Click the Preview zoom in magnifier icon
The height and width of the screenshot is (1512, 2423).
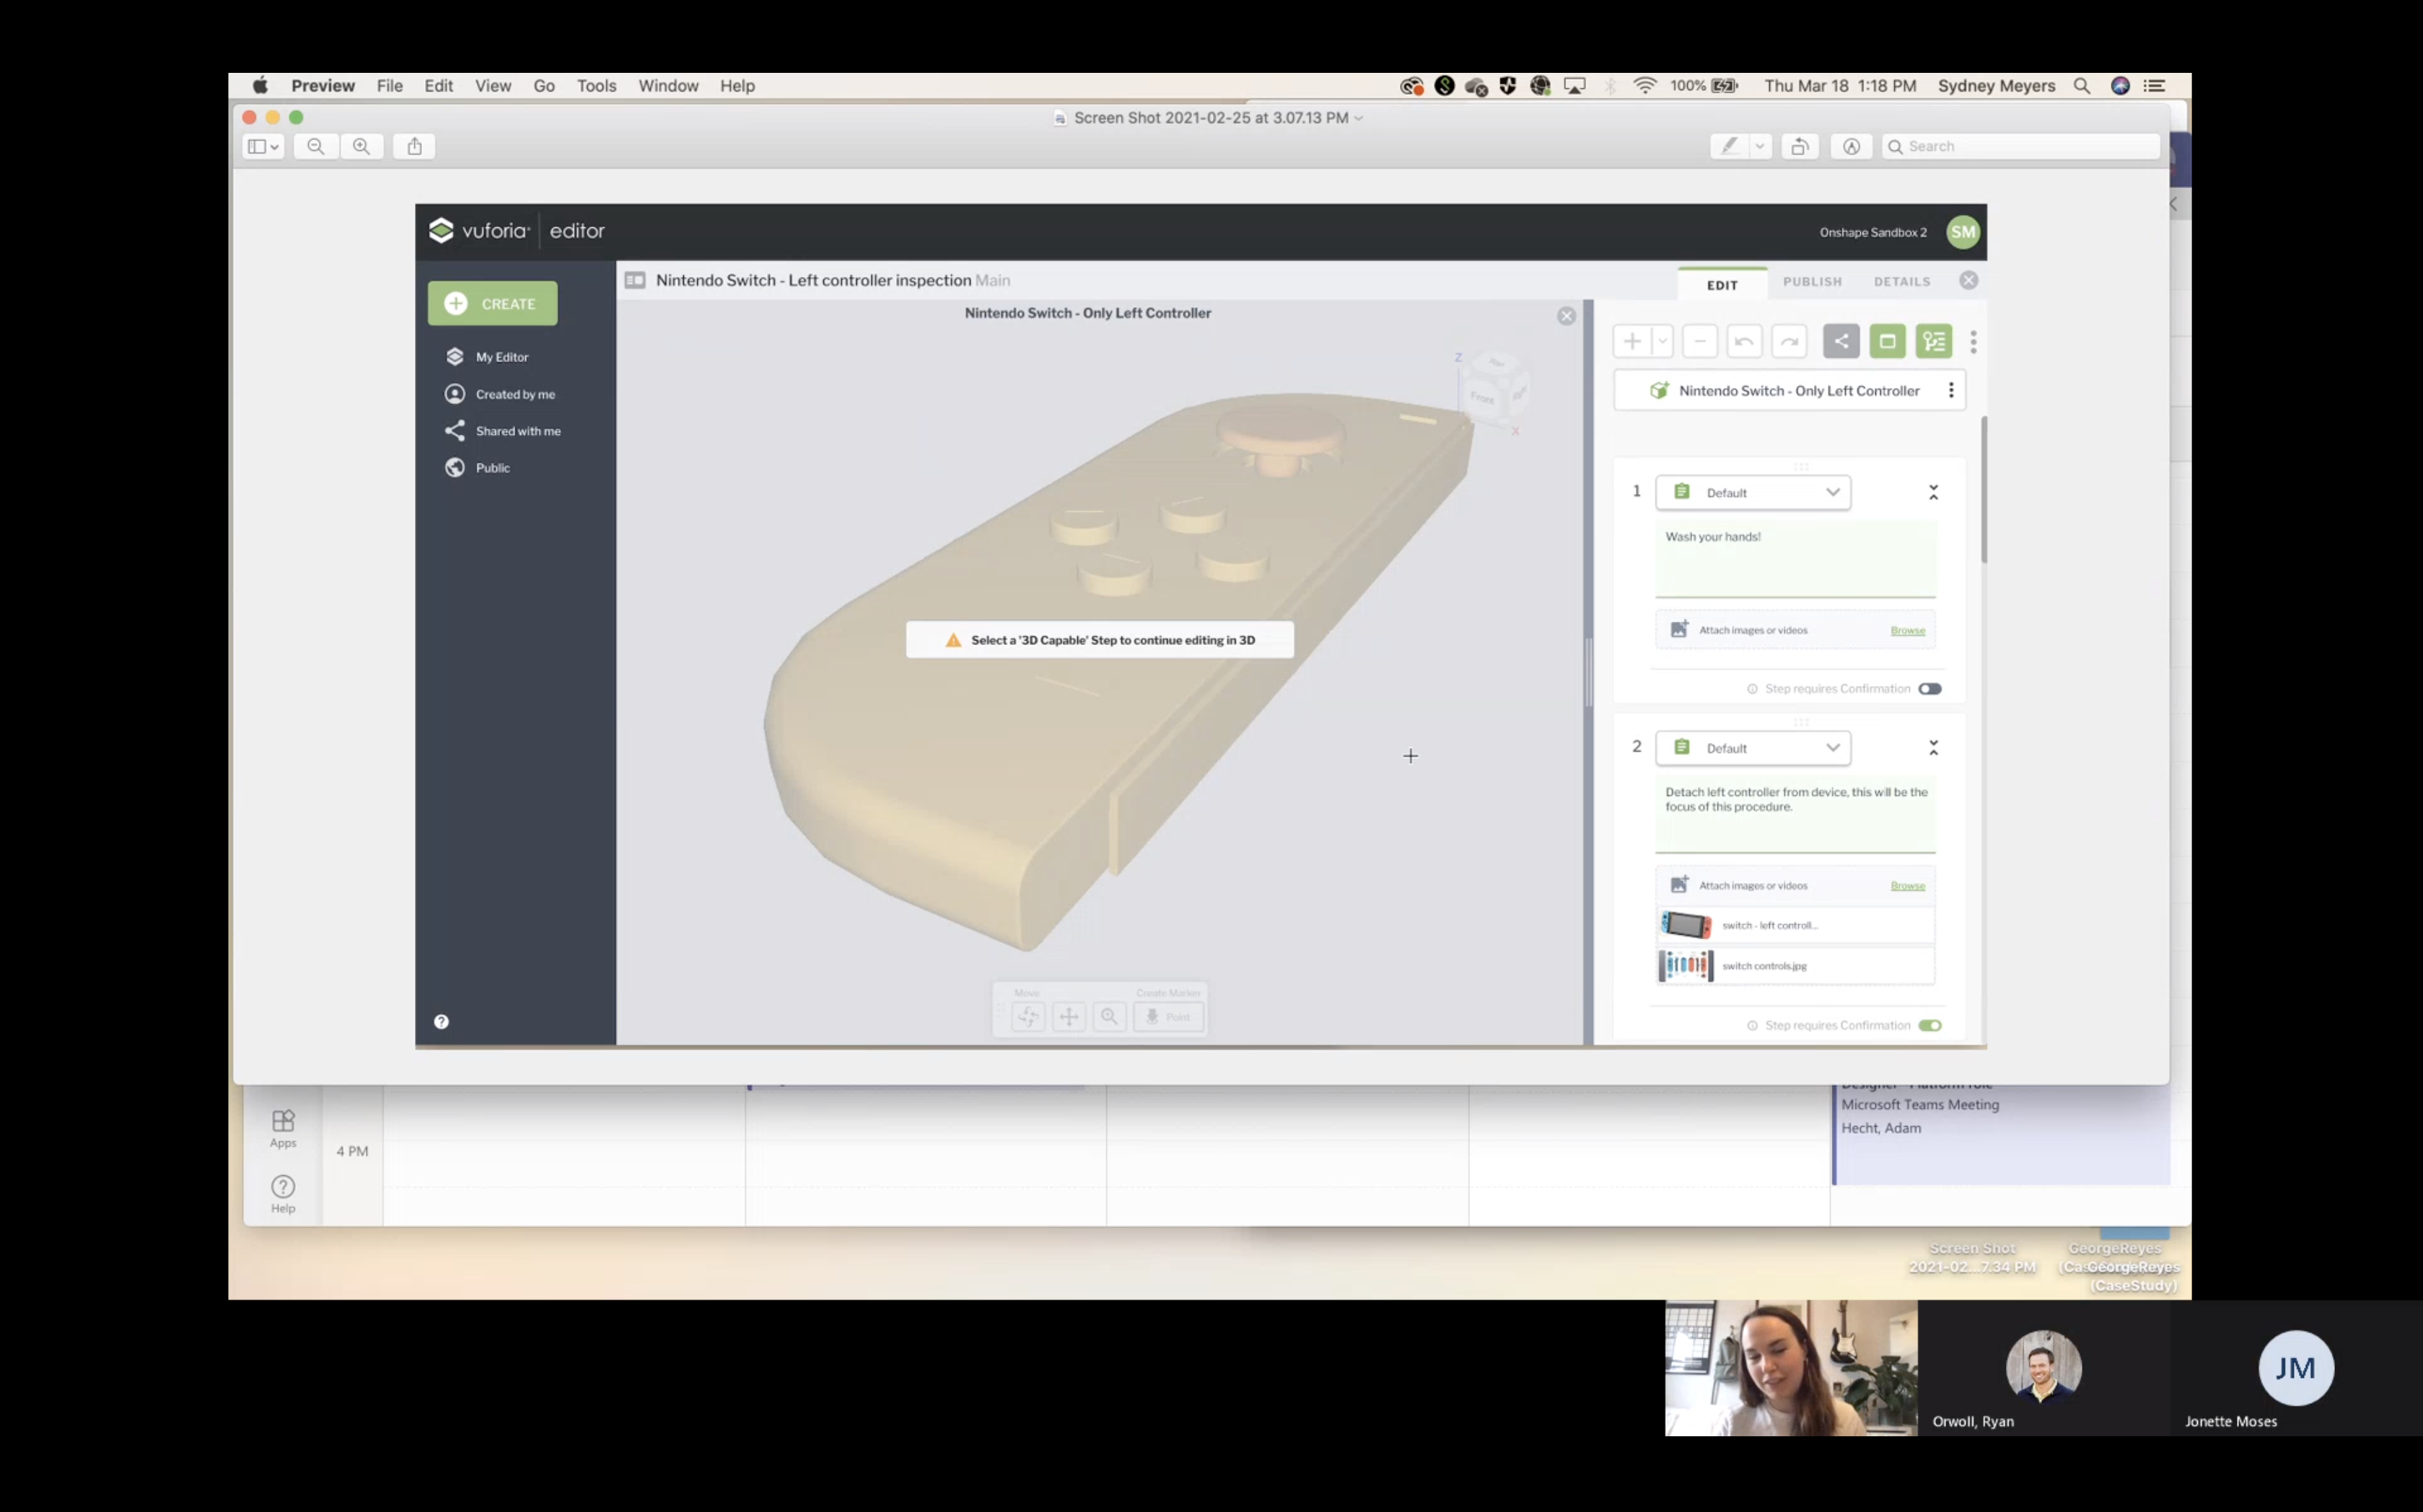click(x=361, y=146)
